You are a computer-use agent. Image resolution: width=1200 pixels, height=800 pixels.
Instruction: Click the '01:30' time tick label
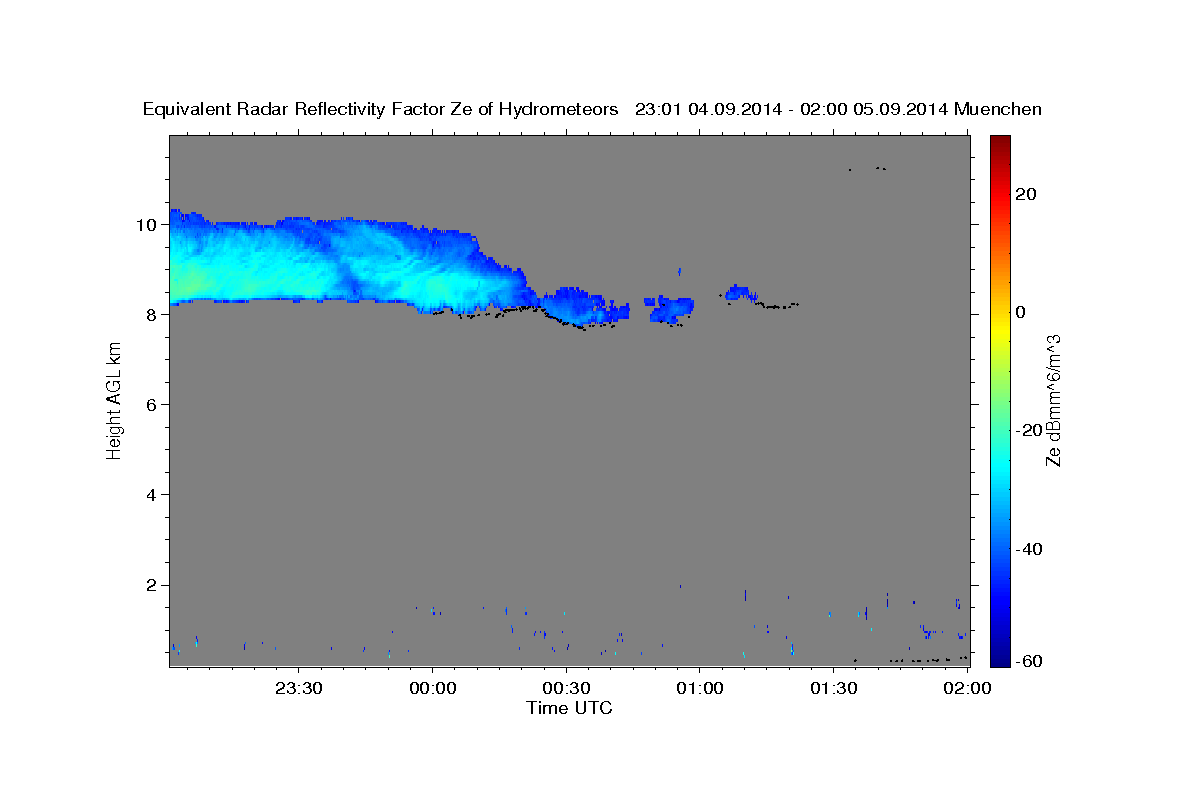pyautogui.click(x=833, y=688)
